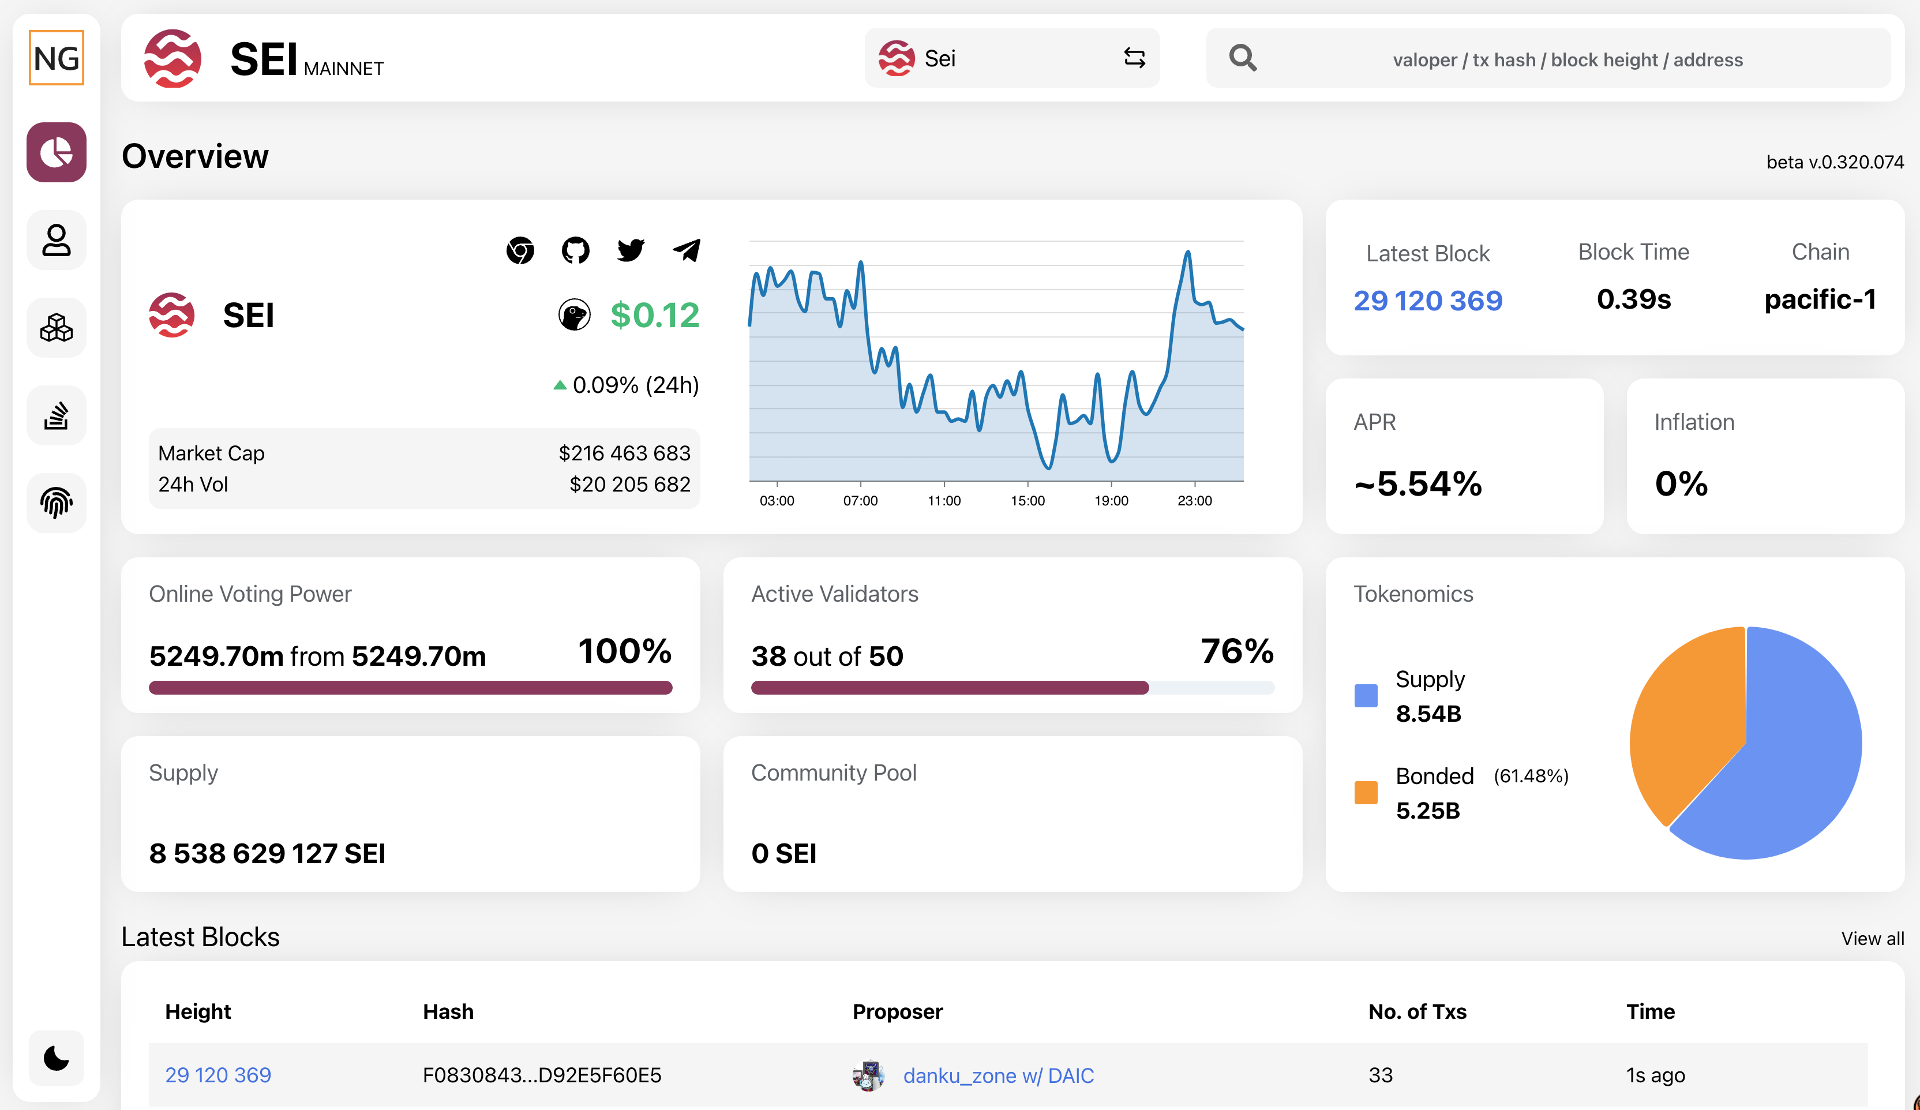Click the pacific-1 chain name
Viewport: 1920px width, 1110px height.
[1820, 299]
